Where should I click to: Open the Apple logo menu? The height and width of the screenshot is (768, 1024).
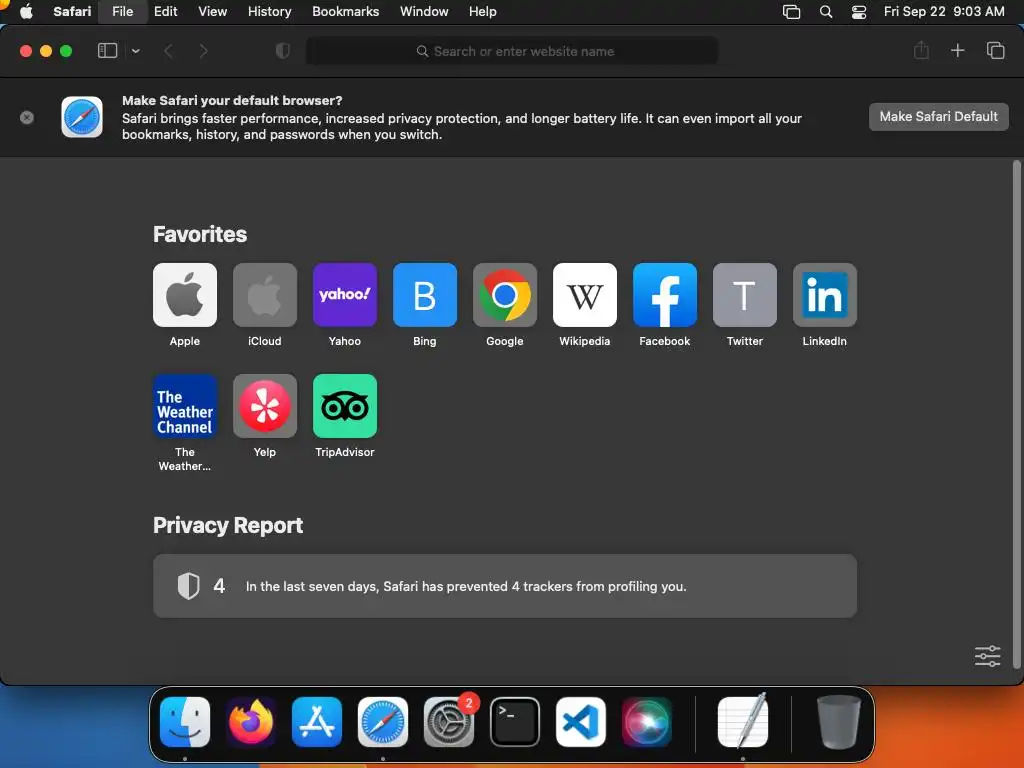point(26,12)
